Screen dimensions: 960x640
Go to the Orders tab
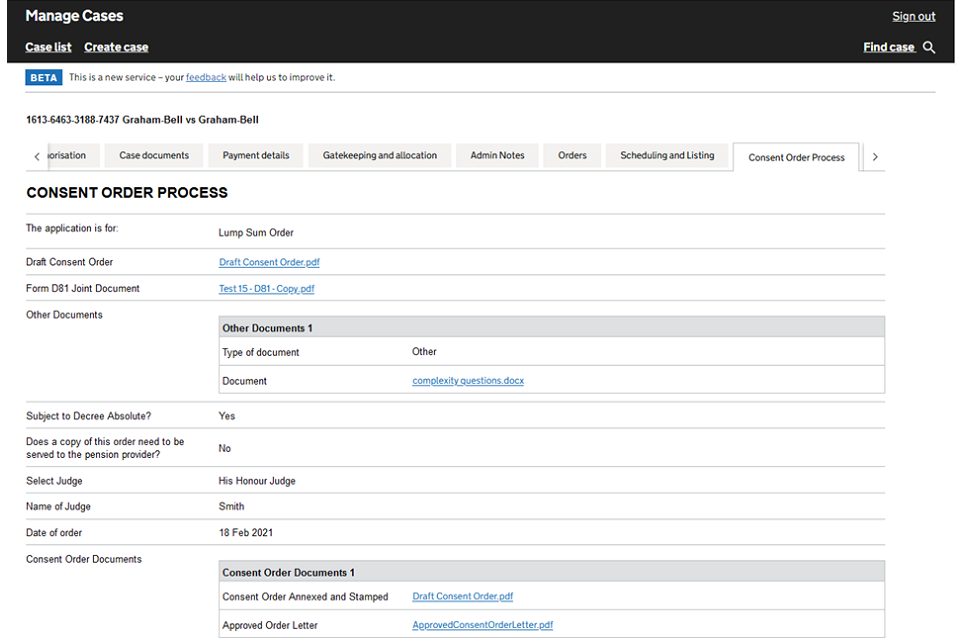pos(572,156)
